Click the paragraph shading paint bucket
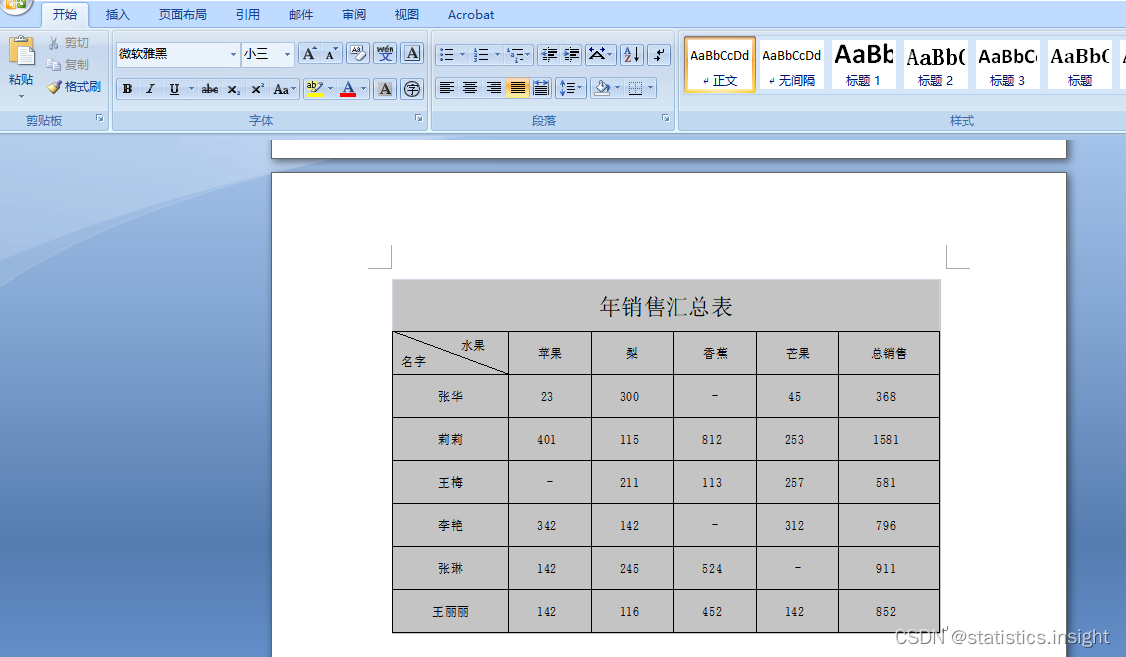Viewport: 1126px width, 657px height. click(x=602, y=88)
